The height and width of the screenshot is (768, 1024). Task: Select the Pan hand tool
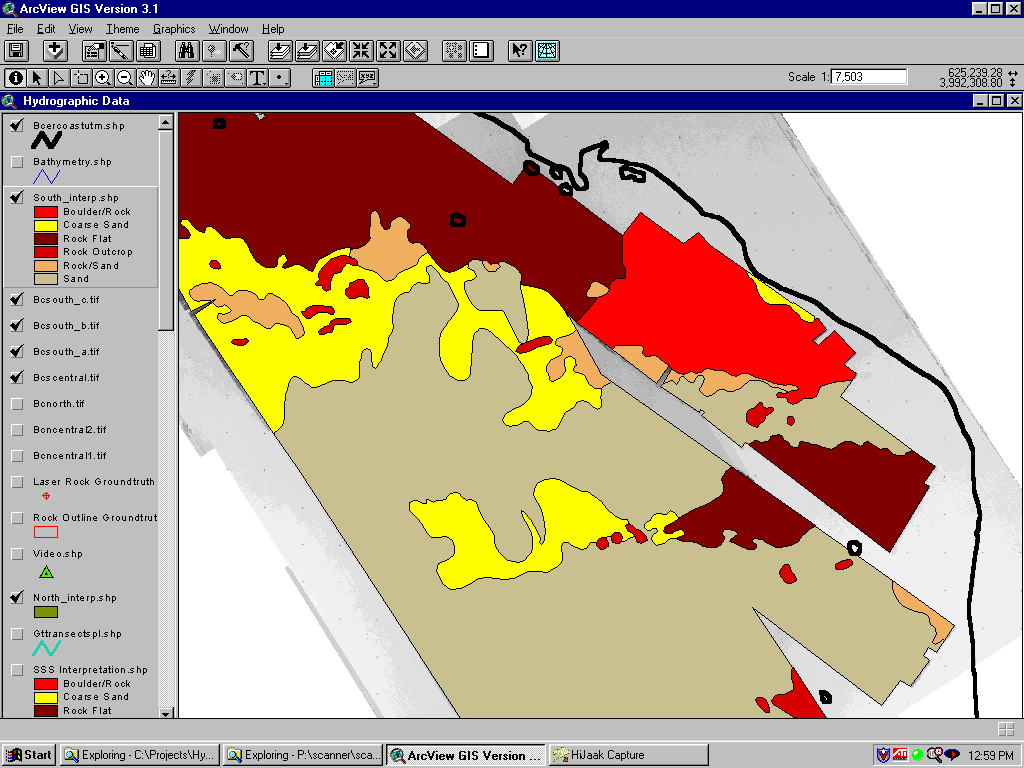(x=147, y=77)
